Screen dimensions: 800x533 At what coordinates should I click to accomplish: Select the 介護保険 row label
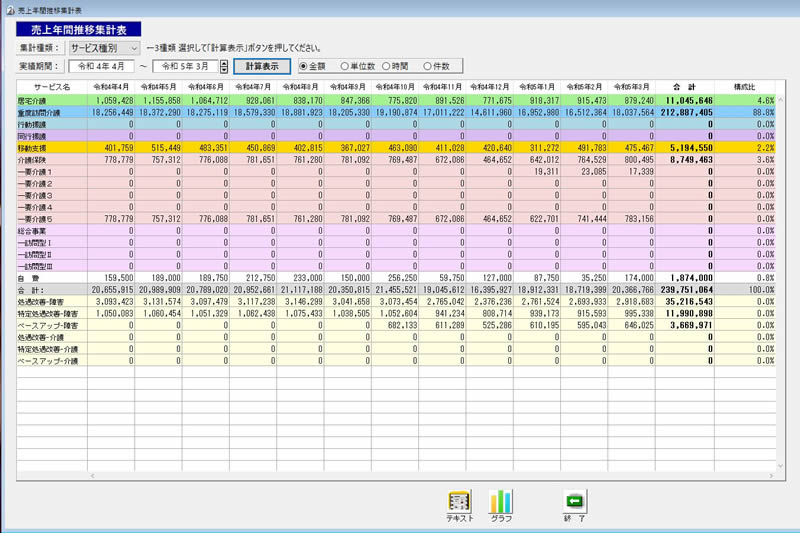[52, 160]
